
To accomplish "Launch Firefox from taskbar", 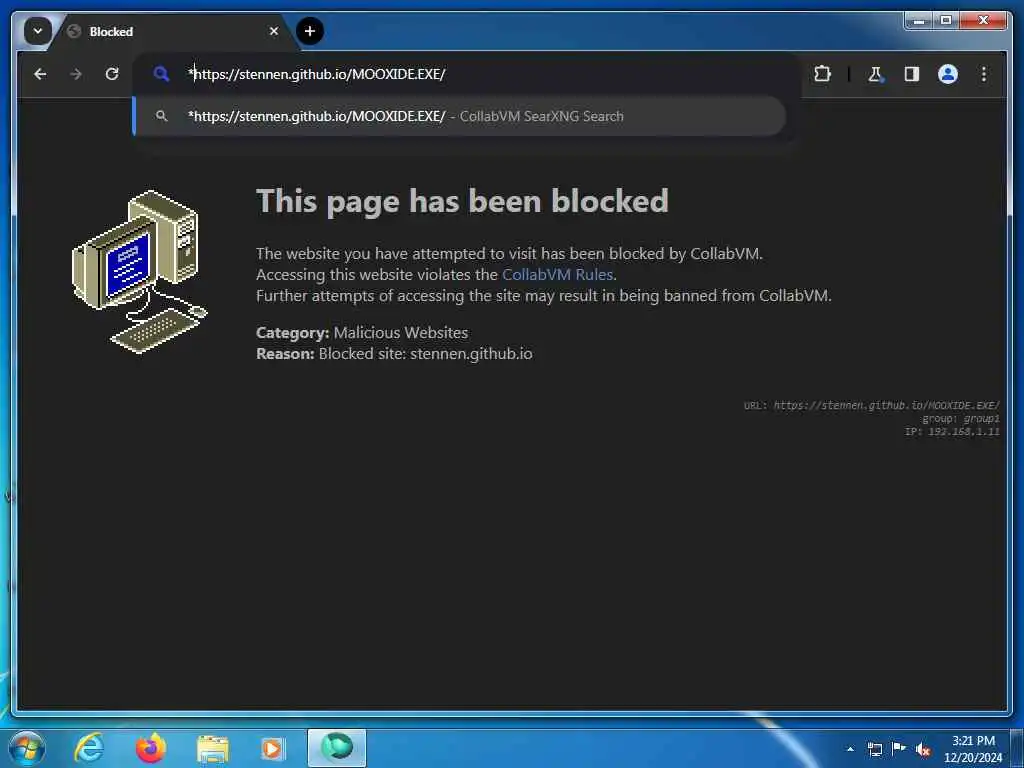I will pos(150,748).
